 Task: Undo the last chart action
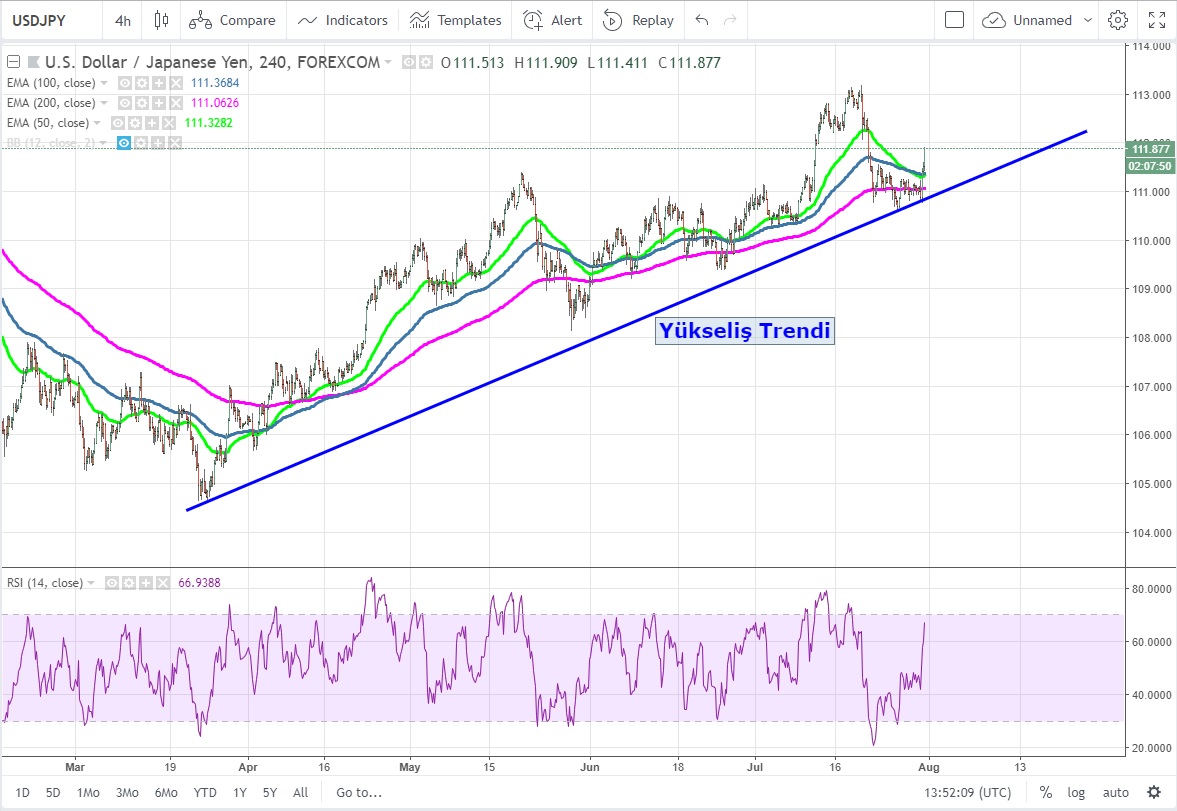(701, 20)
